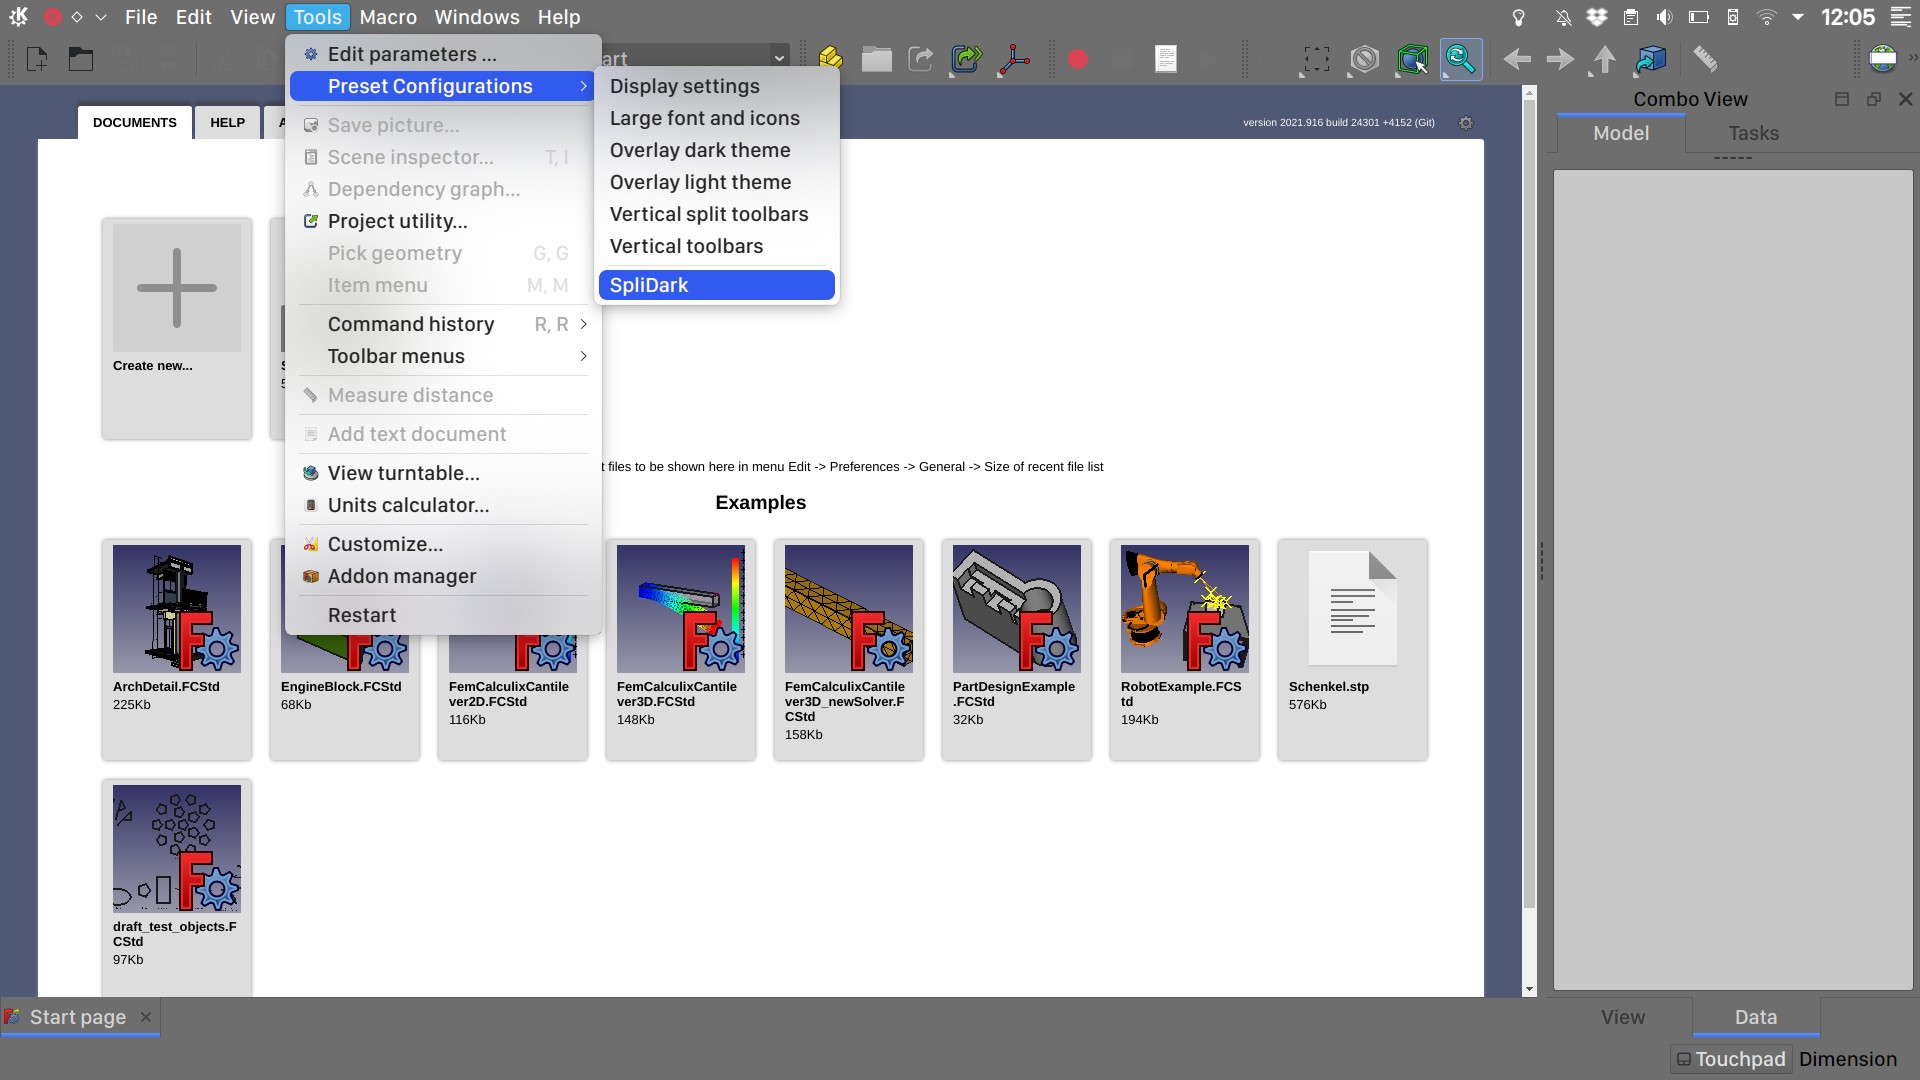Image resolution: width=1920 pixels, height=1080 pixels.
Task: Open the File menu
Action: click(x=141, y=17)
